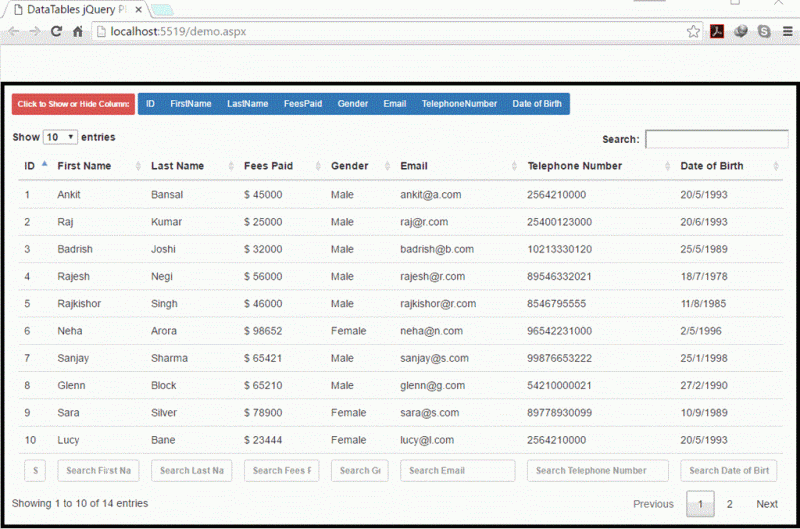Screen dimensions: 800x529
Task: Sort table by Date of Birth header
Action: (x=712, y=166)
